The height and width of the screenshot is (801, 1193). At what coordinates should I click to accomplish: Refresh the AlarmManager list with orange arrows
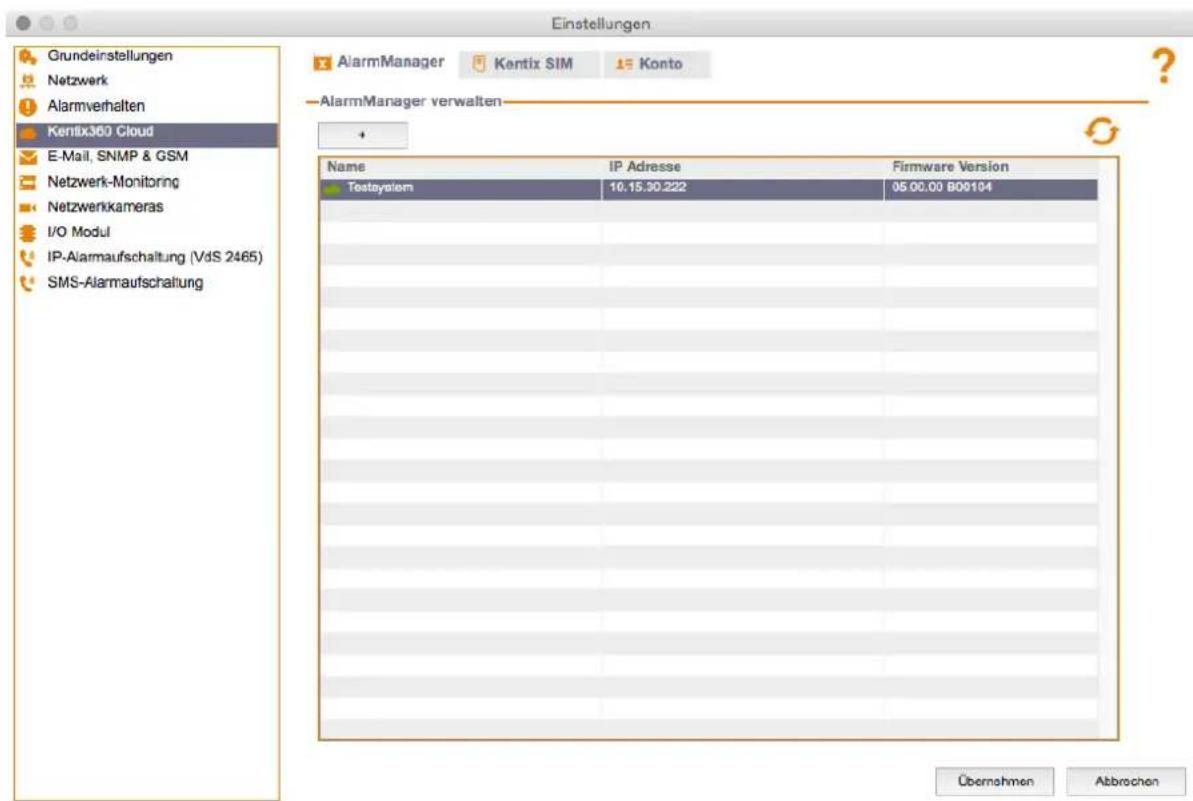pyautogui.click(x=1101, y=132)
